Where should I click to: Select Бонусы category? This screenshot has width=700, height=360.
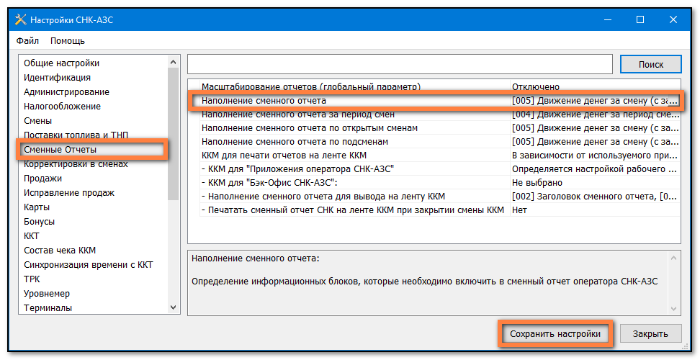click(39, 222)
